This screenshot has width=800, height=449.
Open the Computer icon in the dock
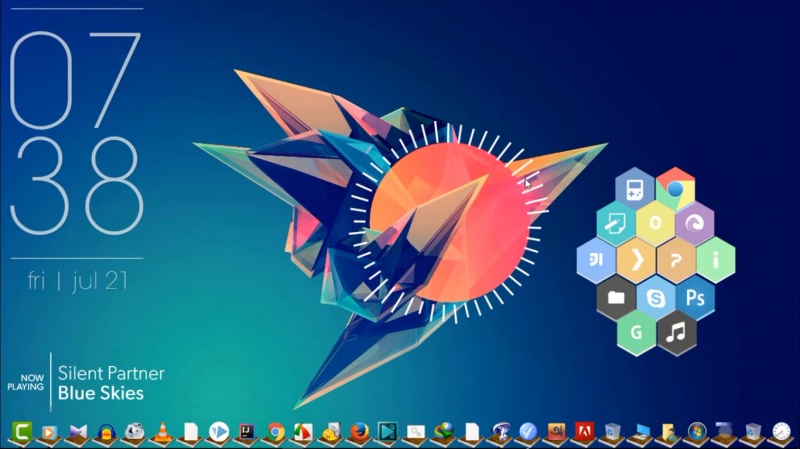pyautogui.click(x=641, y=432)
